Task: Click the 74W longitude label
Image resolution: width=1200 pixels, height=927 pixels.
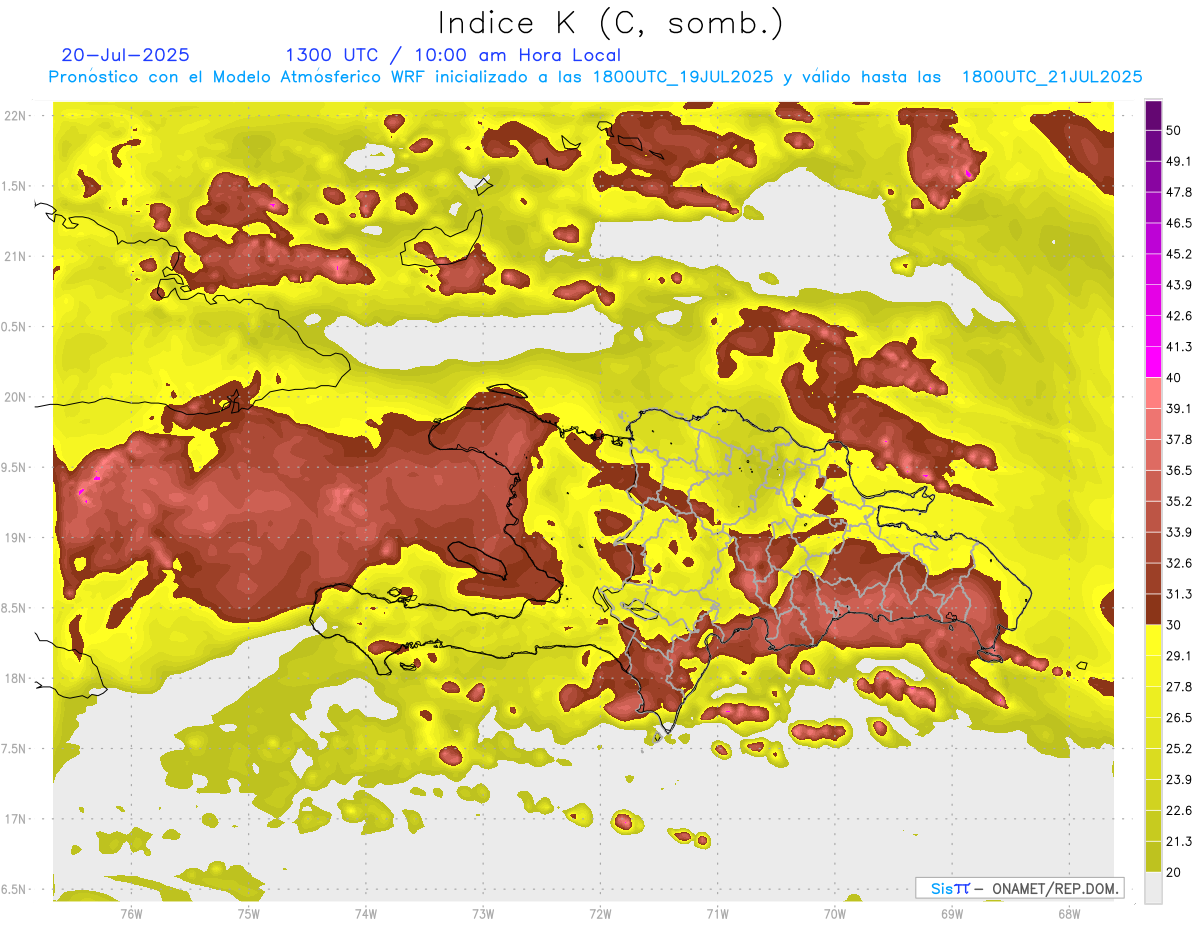Action: point(365,913)
